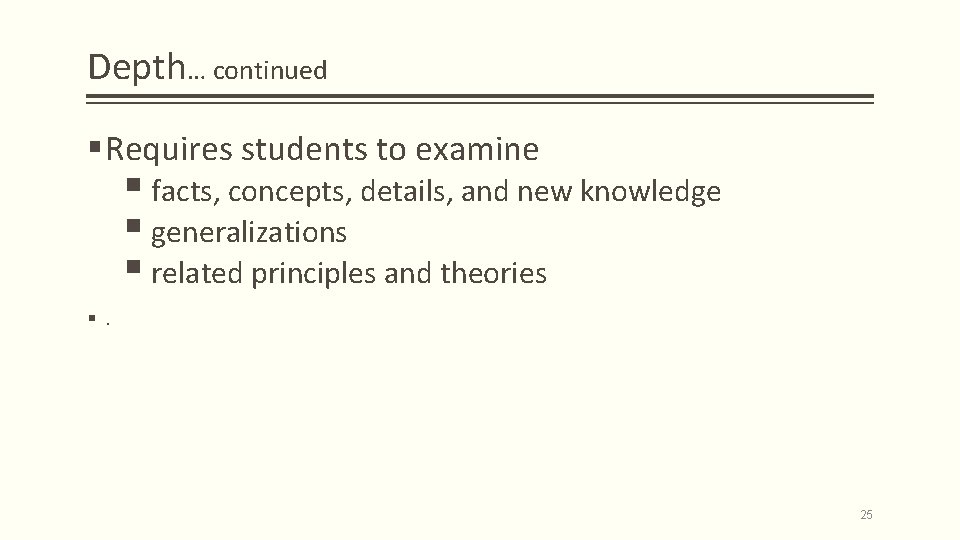This screenshot has width=960, height=540.
Task: Select the word "theories" in the last sub-bullet
Action: (493, 273)
